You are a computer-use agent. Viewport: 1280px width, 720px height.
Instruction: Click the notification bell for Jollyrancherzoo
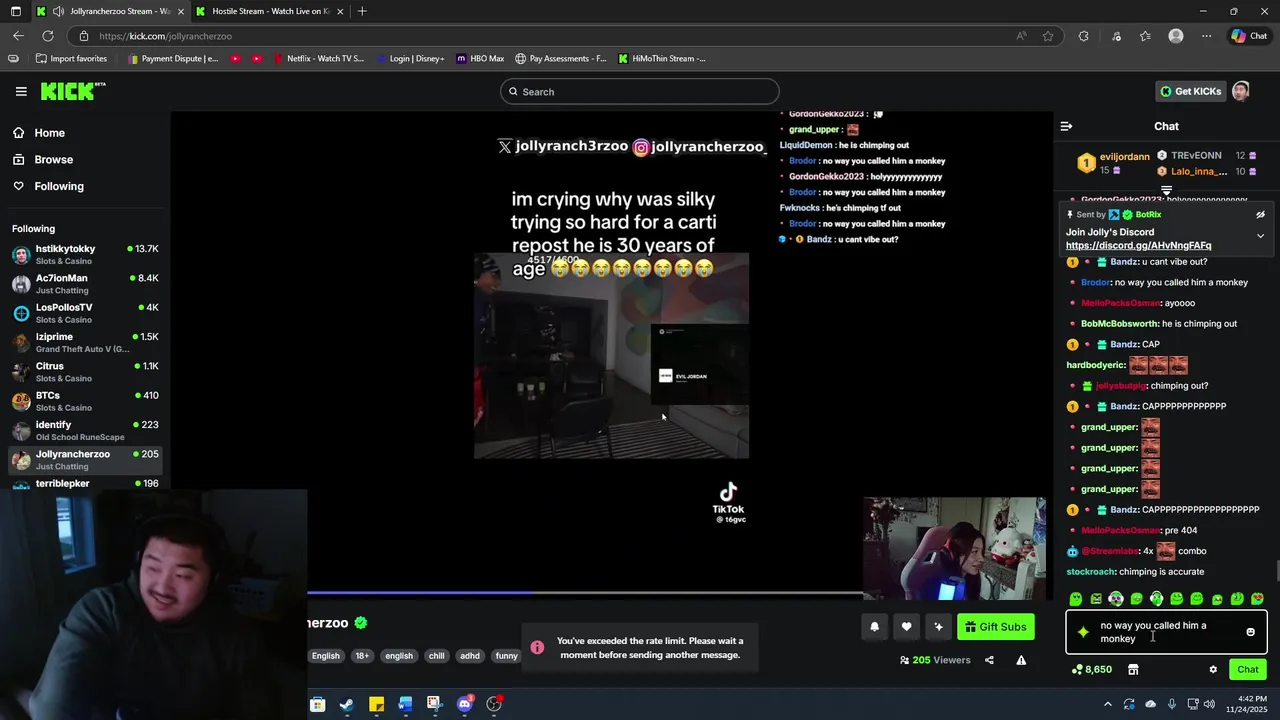[x=874, y=627]
